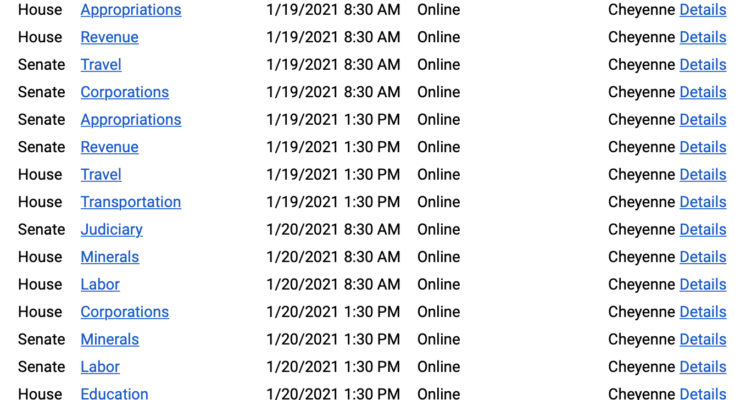The image size is (735, 400).
Task: Click the Senate Travel committee link
Action: 101,65
